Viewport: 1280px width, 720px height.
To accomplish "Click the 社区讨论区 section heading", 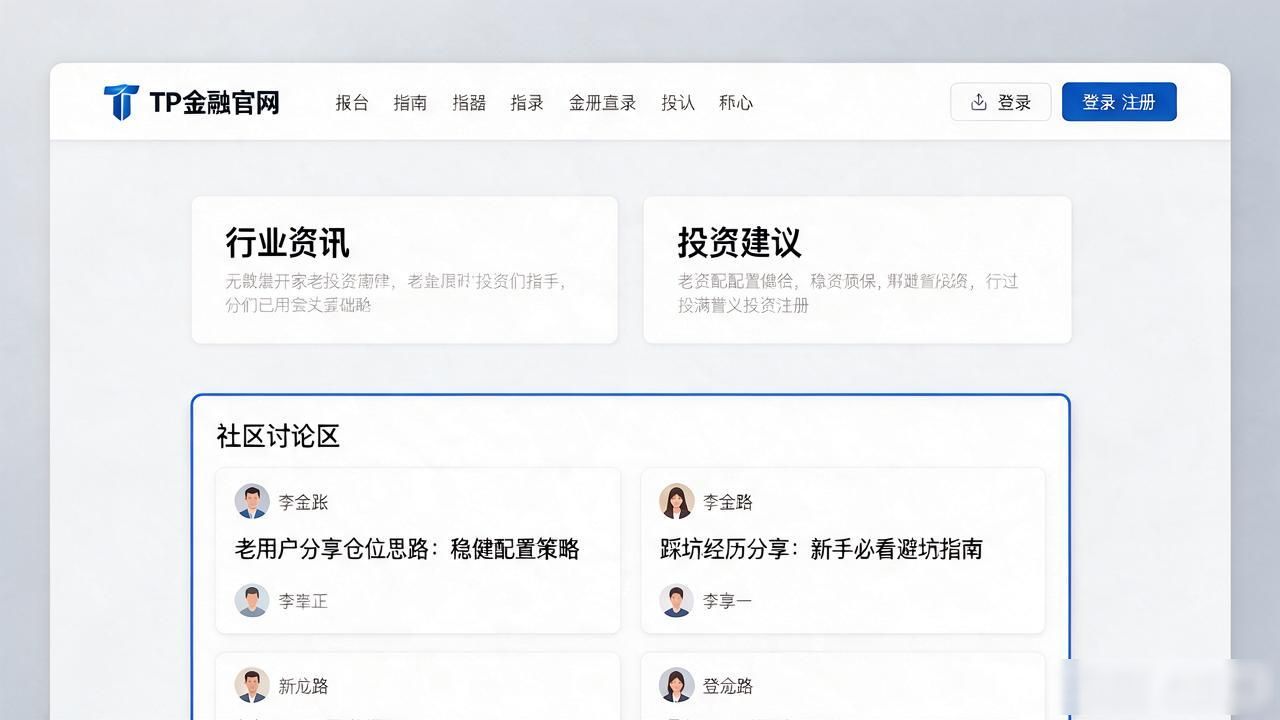I will [x=278, y=436].
